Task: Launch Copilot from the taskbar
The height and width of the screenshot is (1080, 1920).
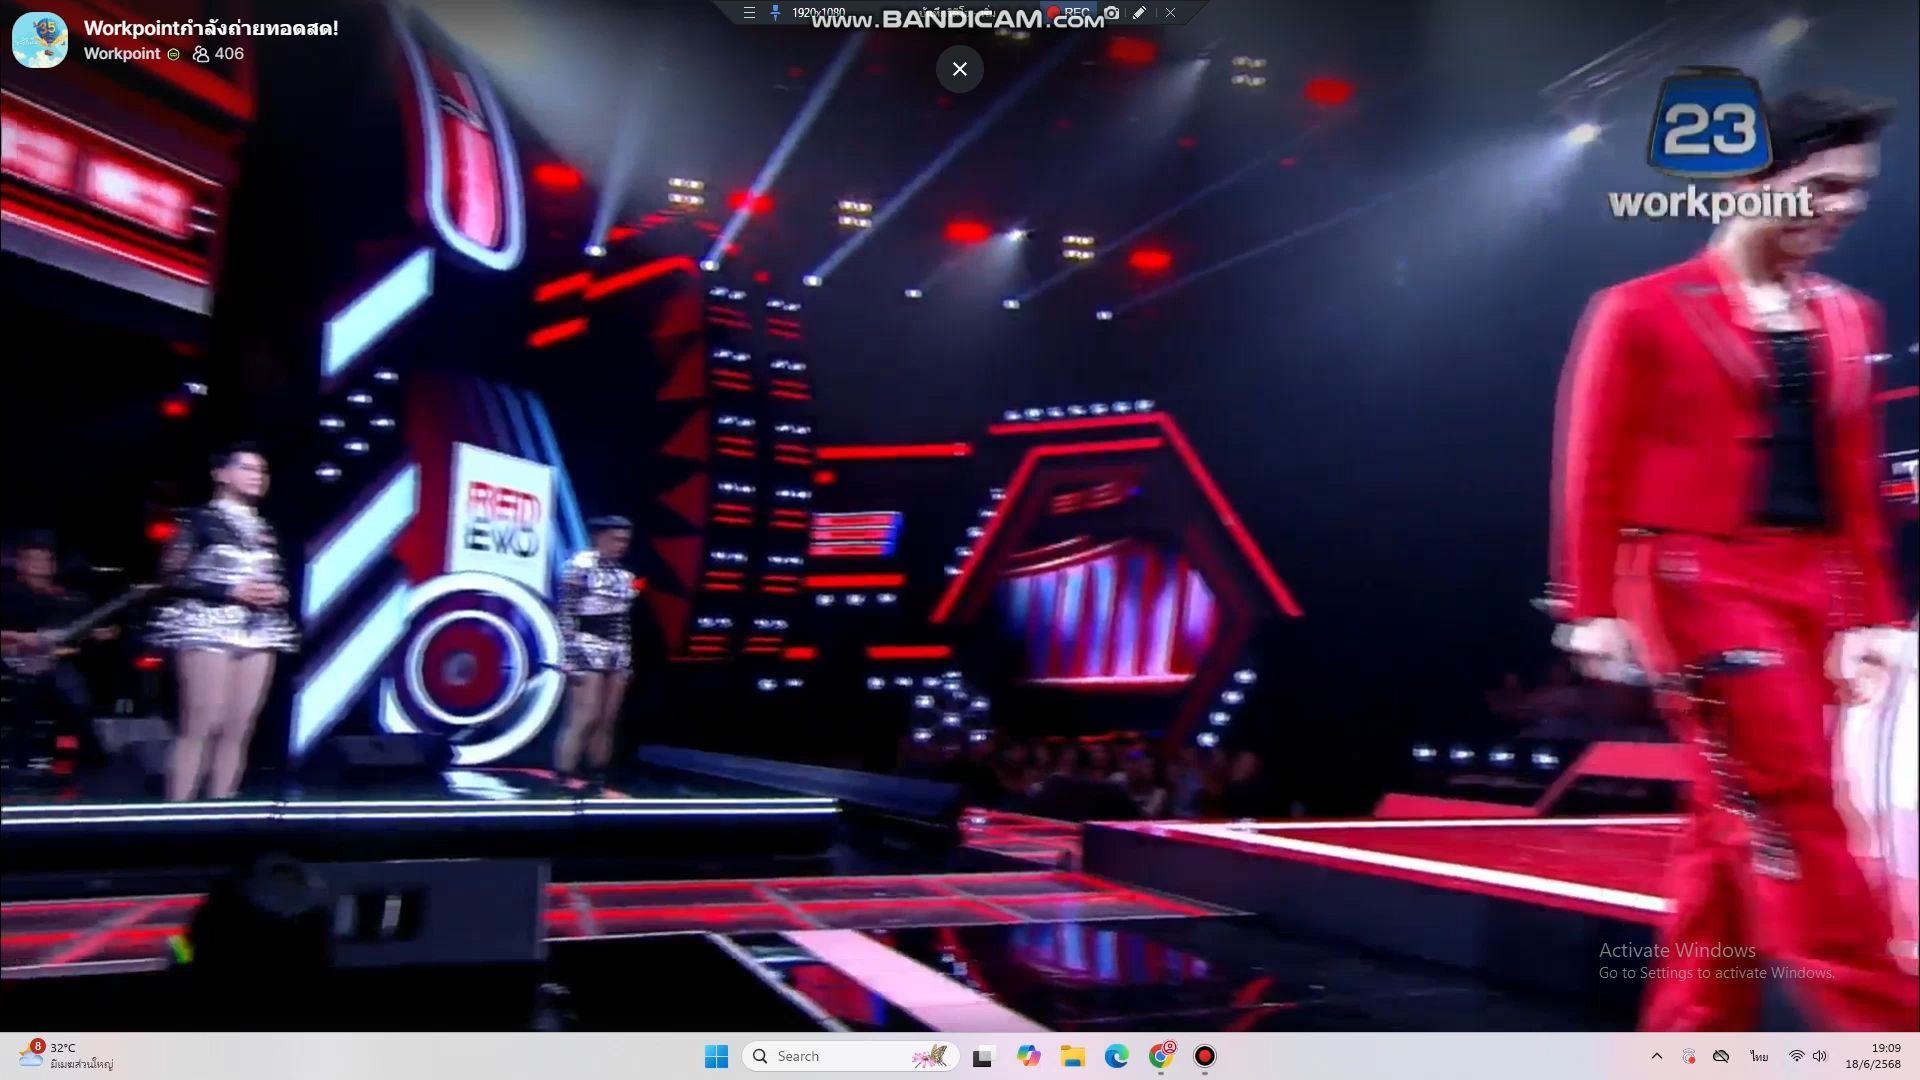Action: pos(1028,1056)
